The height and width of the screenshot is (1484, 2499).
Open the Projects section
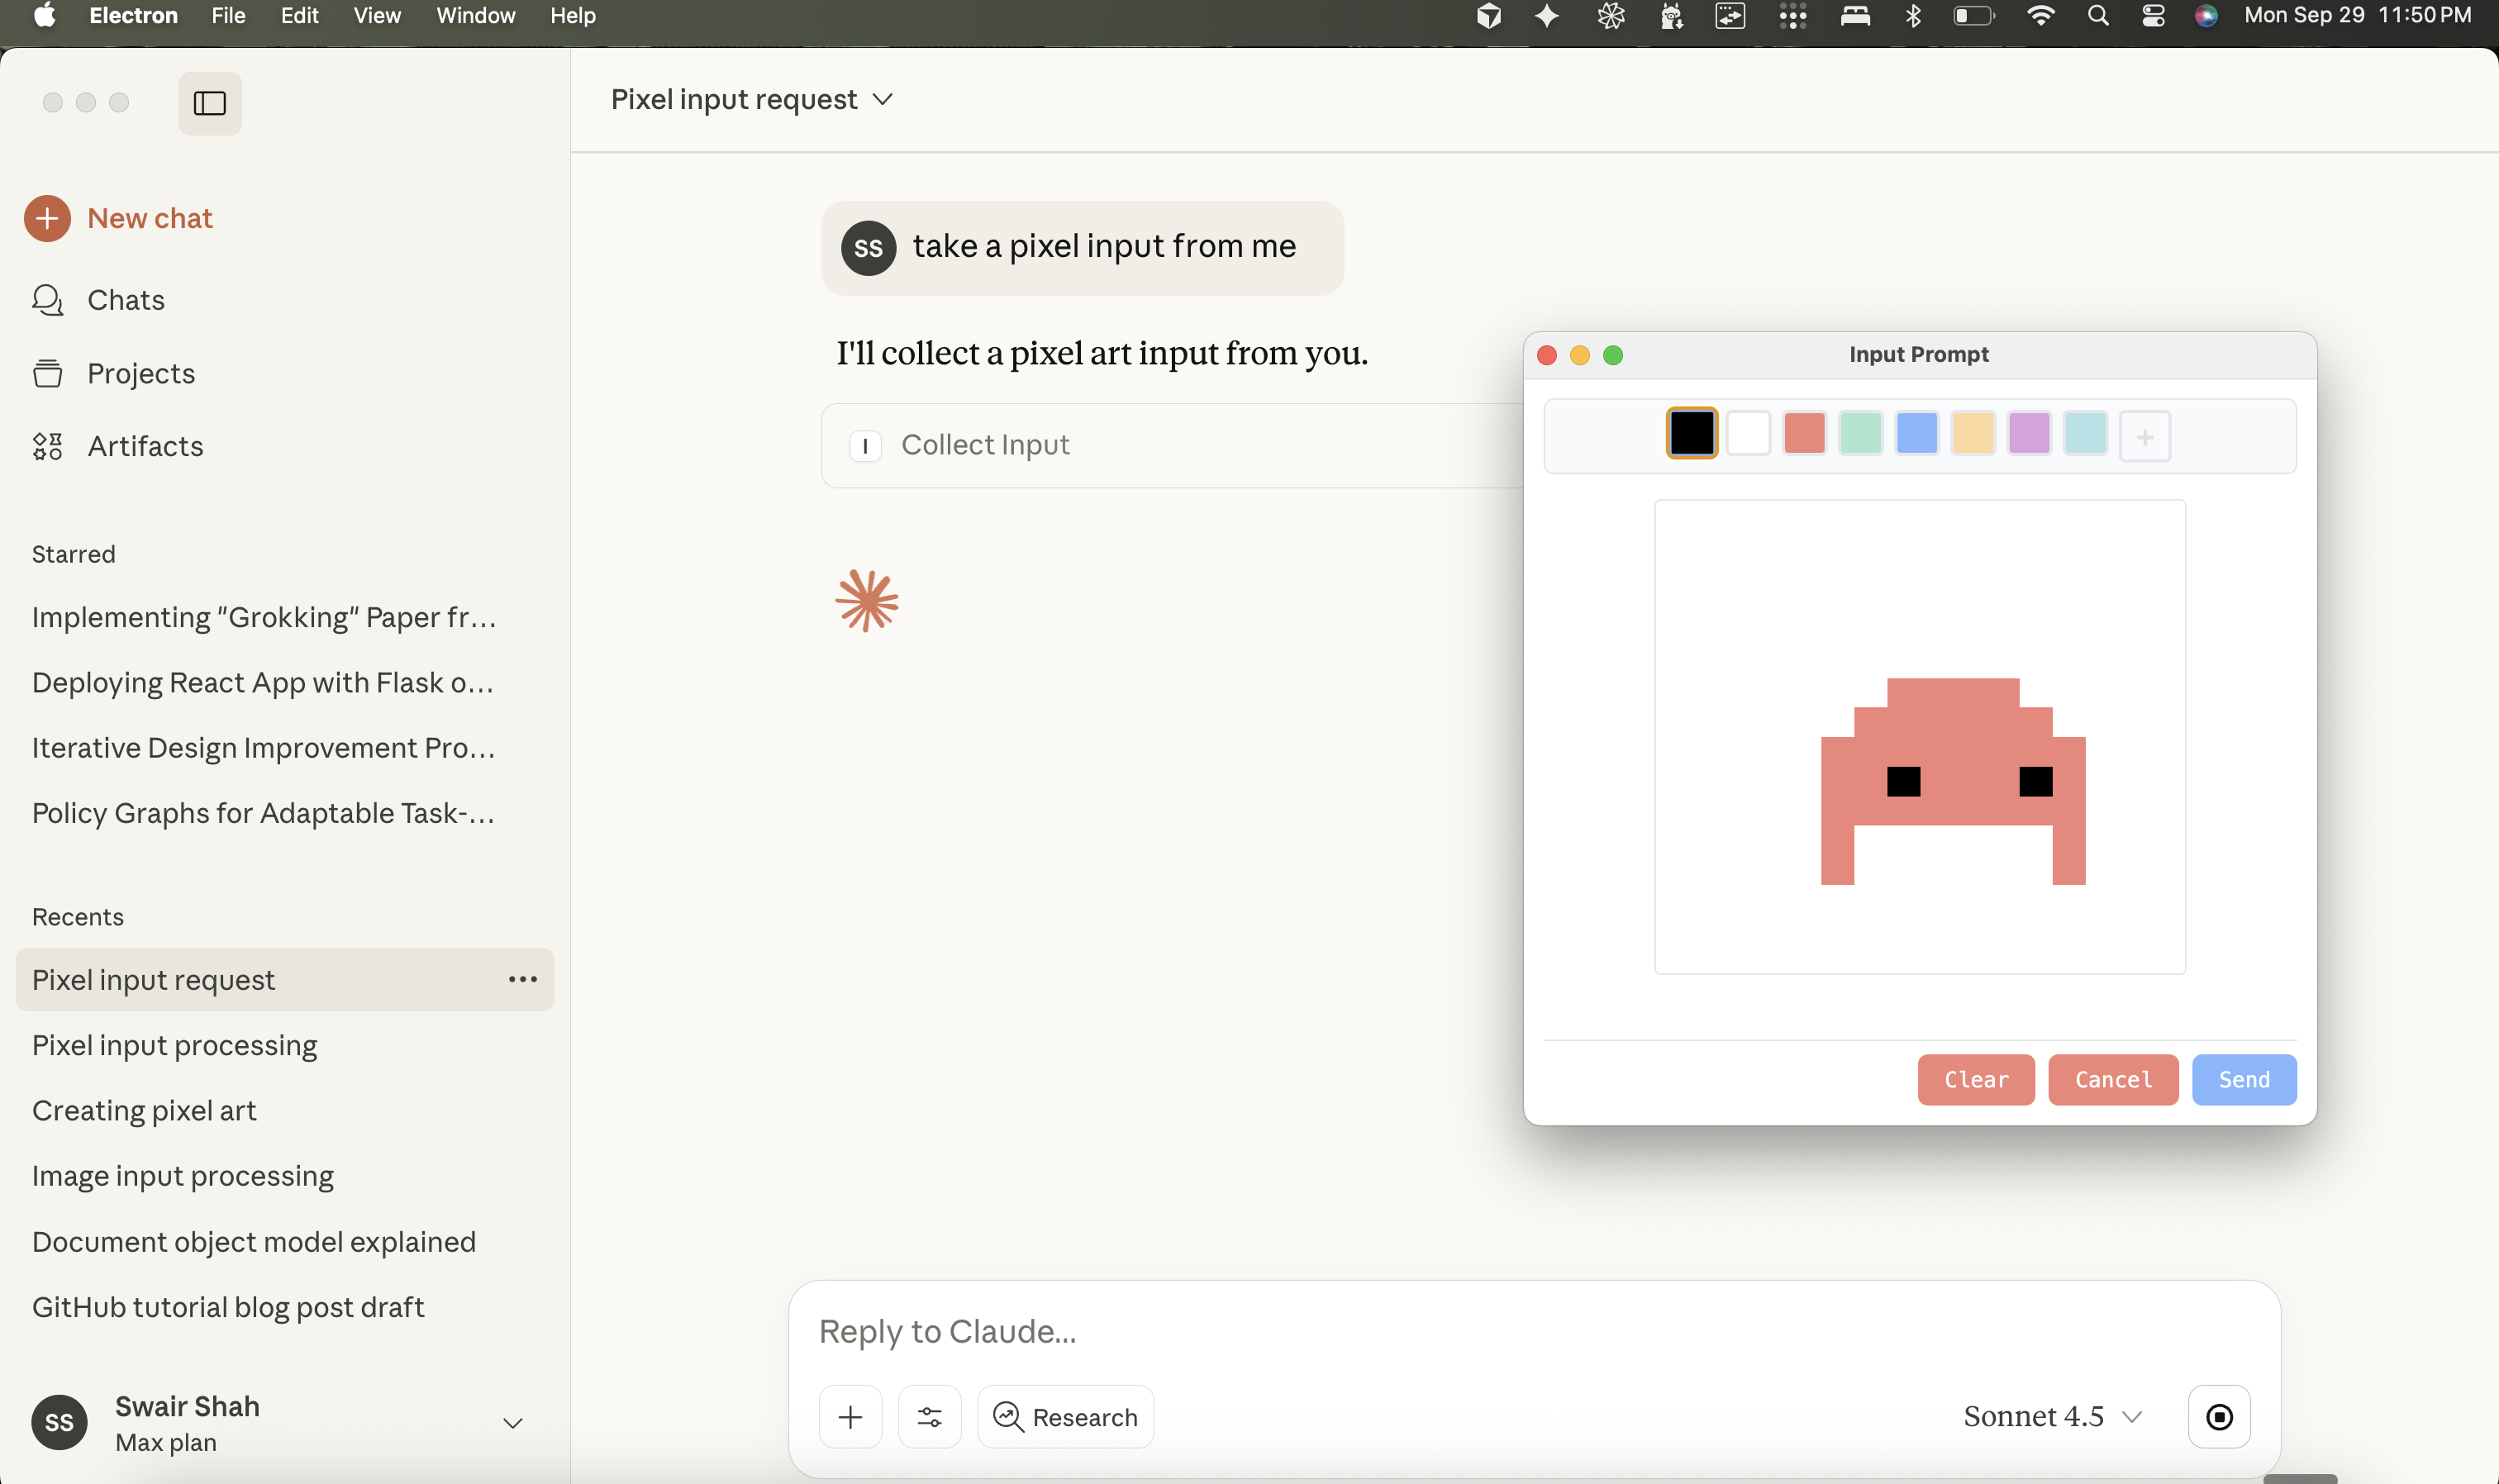140,373
